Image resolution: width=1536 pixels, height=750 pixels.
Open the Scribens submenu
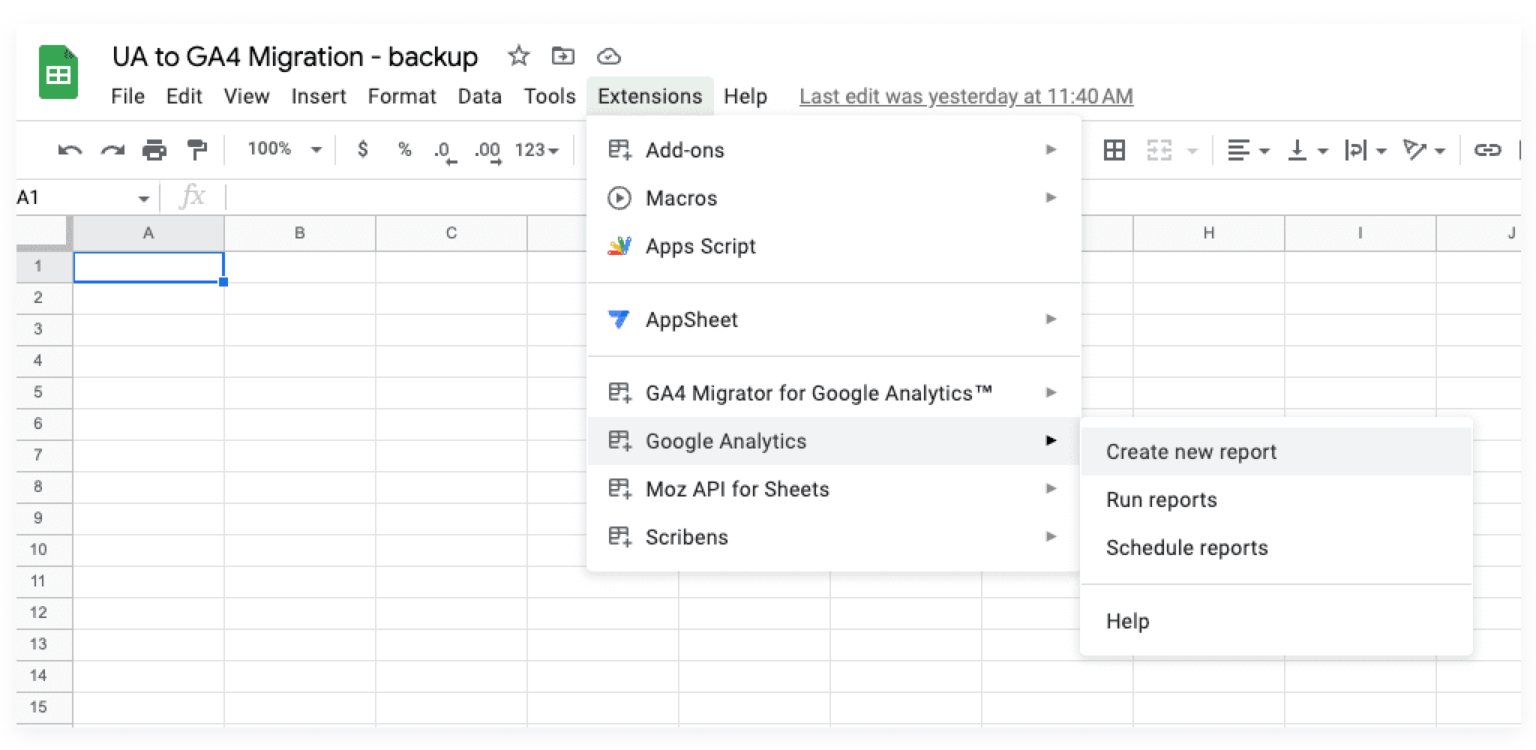(833, 537)
